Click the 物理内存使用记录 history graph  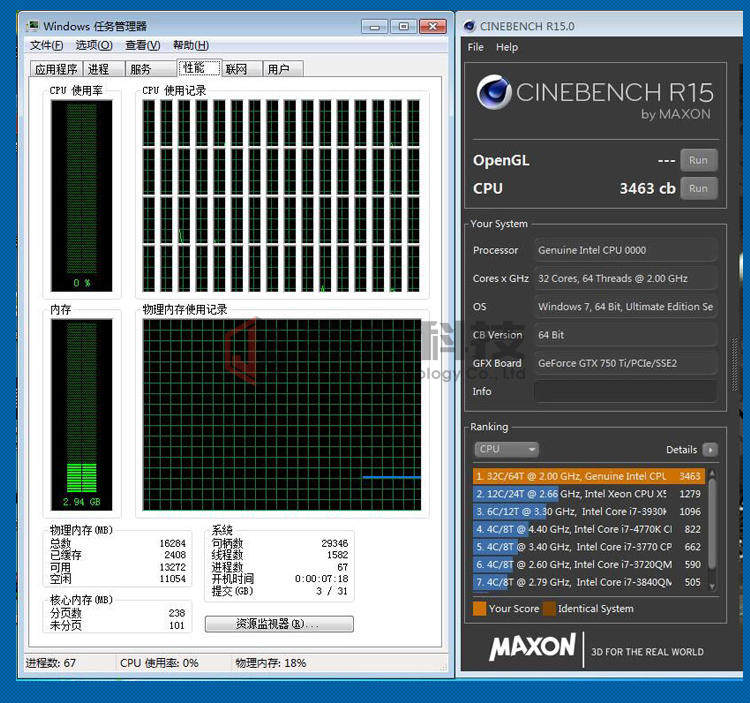(x=282, y=415)
